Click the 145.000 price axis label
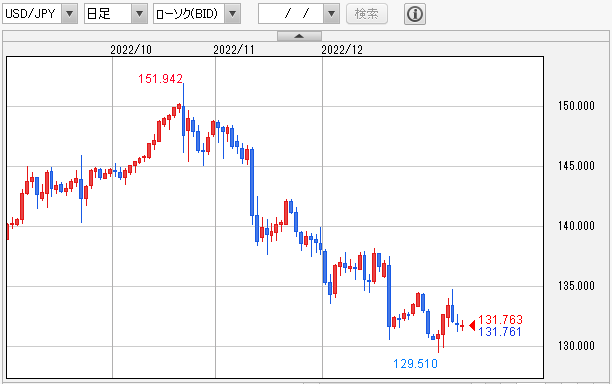Screen dimensions: 612x384 [576, 166]
